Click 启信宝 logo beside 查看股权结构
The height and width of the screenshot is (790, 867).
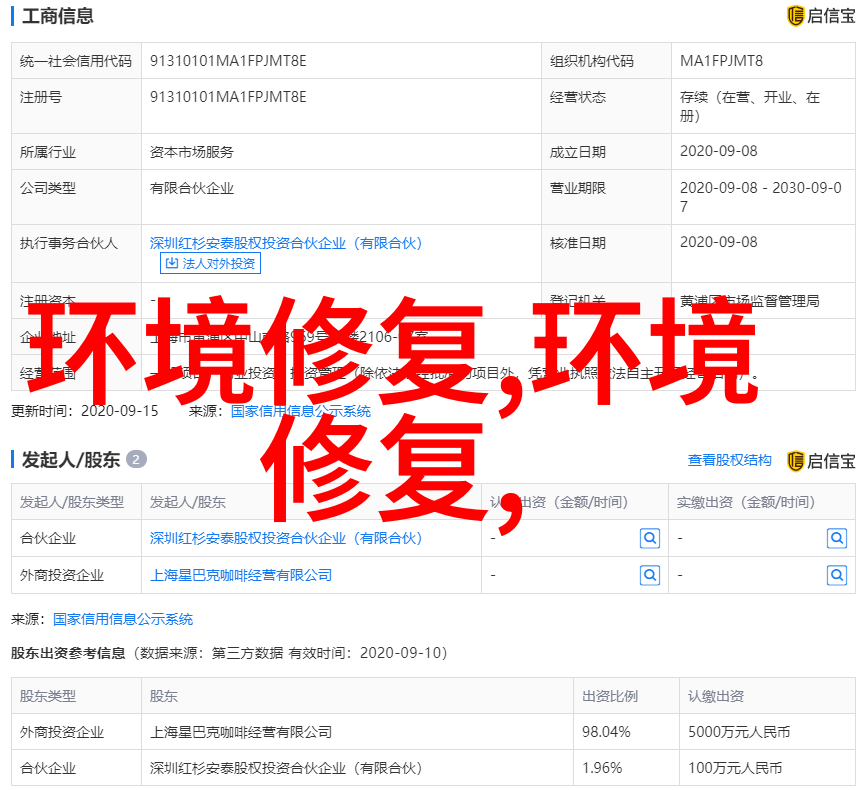pyautogui.click(x=821, y=461)
